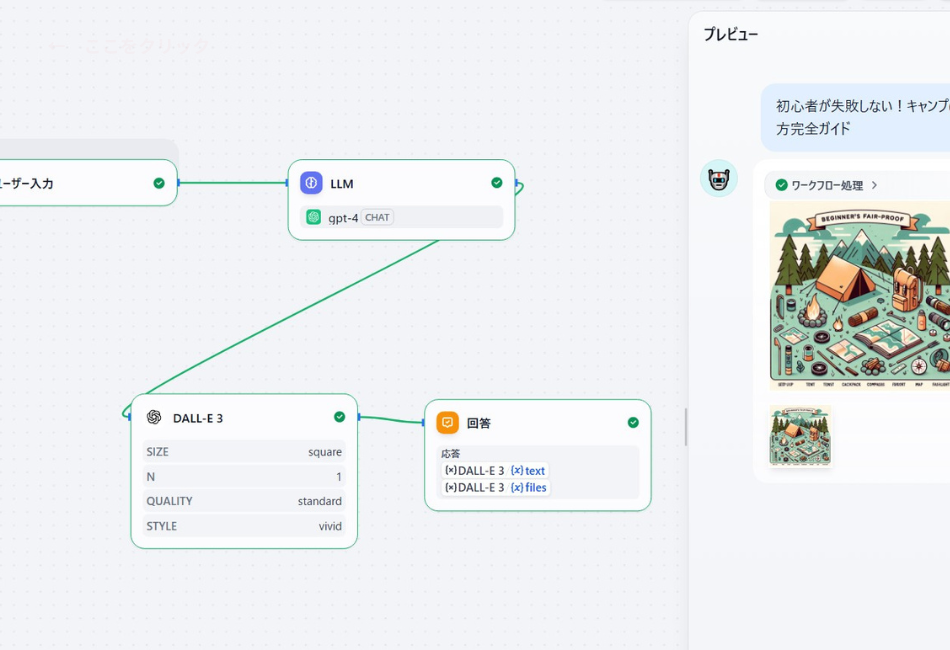950x650 pixels.
Task: Open the SIZE square setting on DALL-E 3
Action: pos(243,452)
